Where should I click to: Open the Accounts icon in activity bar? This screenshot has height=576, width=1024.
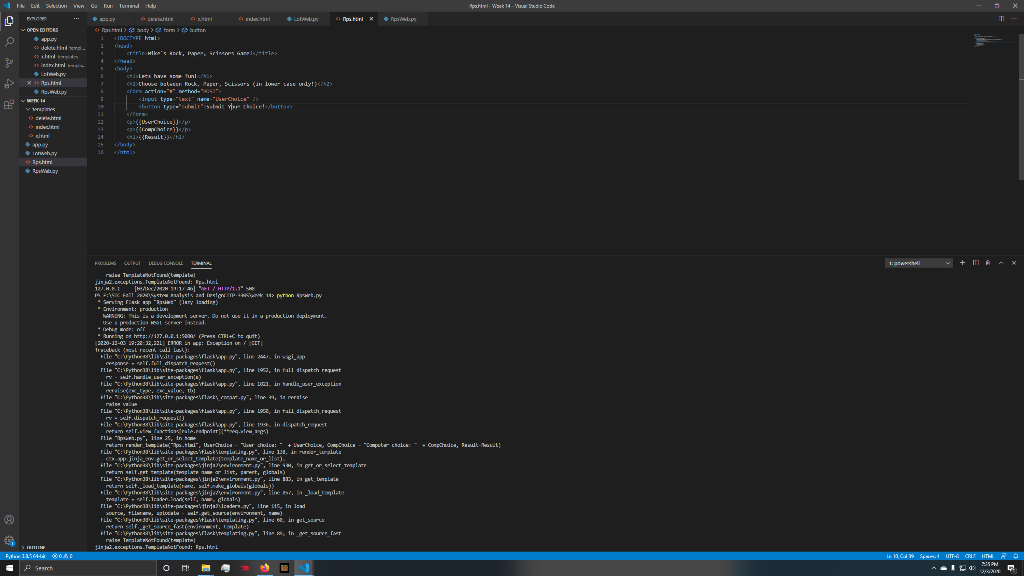[x=9, y=519]
